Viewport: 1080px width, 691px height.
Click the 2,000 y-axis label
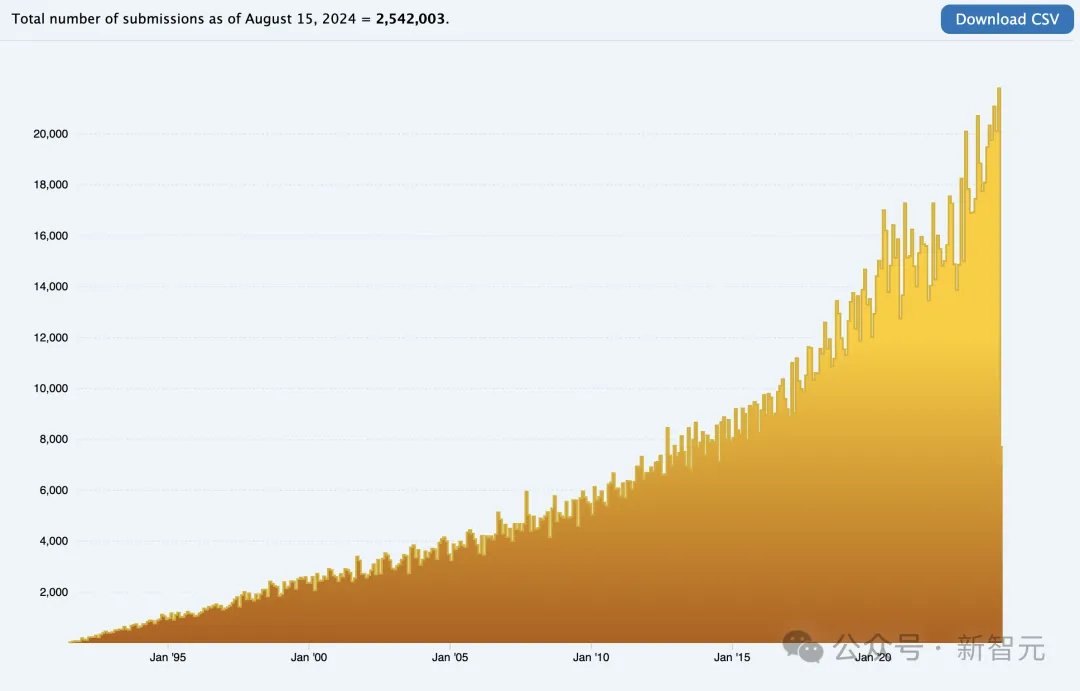tap(54, 592)
